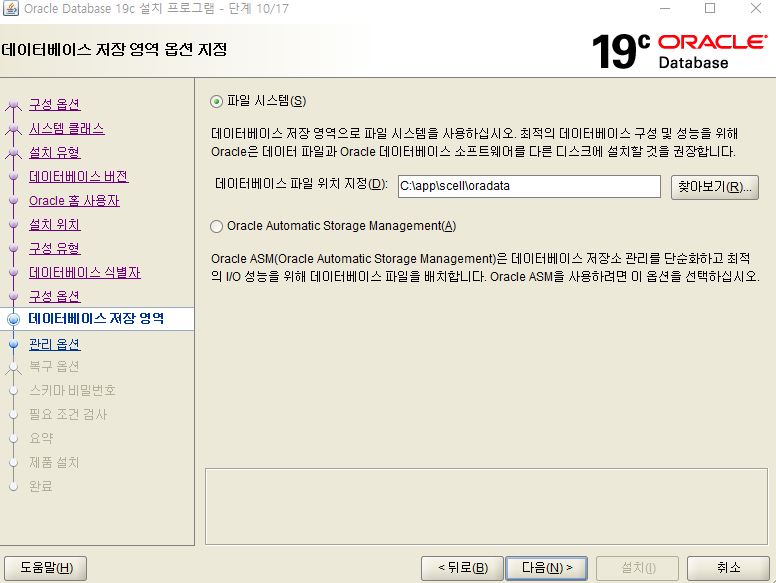This screenshot has width=776, height=583.
Task: Click the disabled 제품 설치 step text
Action: click(54, 462)
